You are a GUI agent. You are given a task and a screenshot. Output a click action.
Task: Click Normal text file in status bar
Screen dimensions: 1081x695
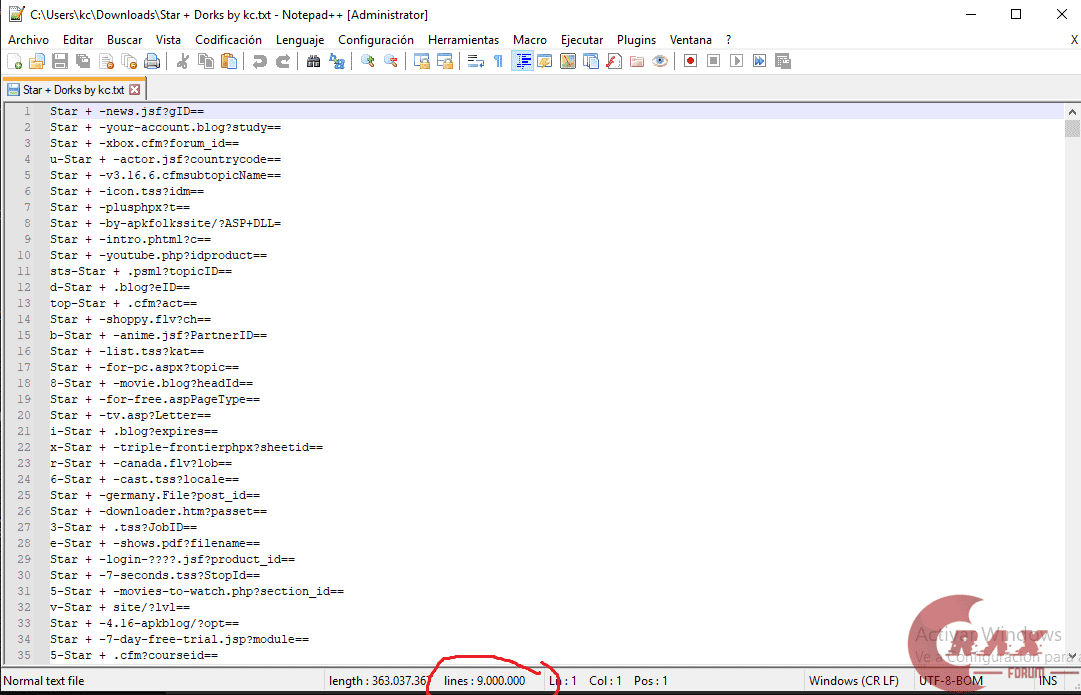[x=43, y=681]
